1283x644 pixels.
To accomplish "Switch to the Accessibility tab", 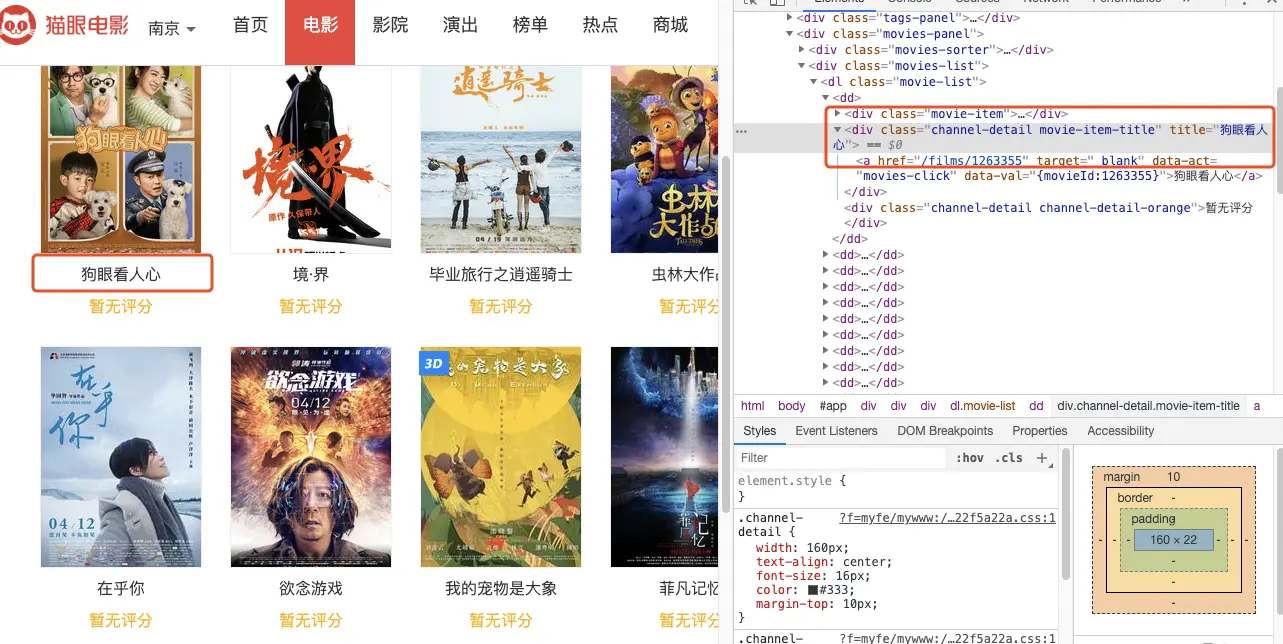I will tap(1120, 431).
